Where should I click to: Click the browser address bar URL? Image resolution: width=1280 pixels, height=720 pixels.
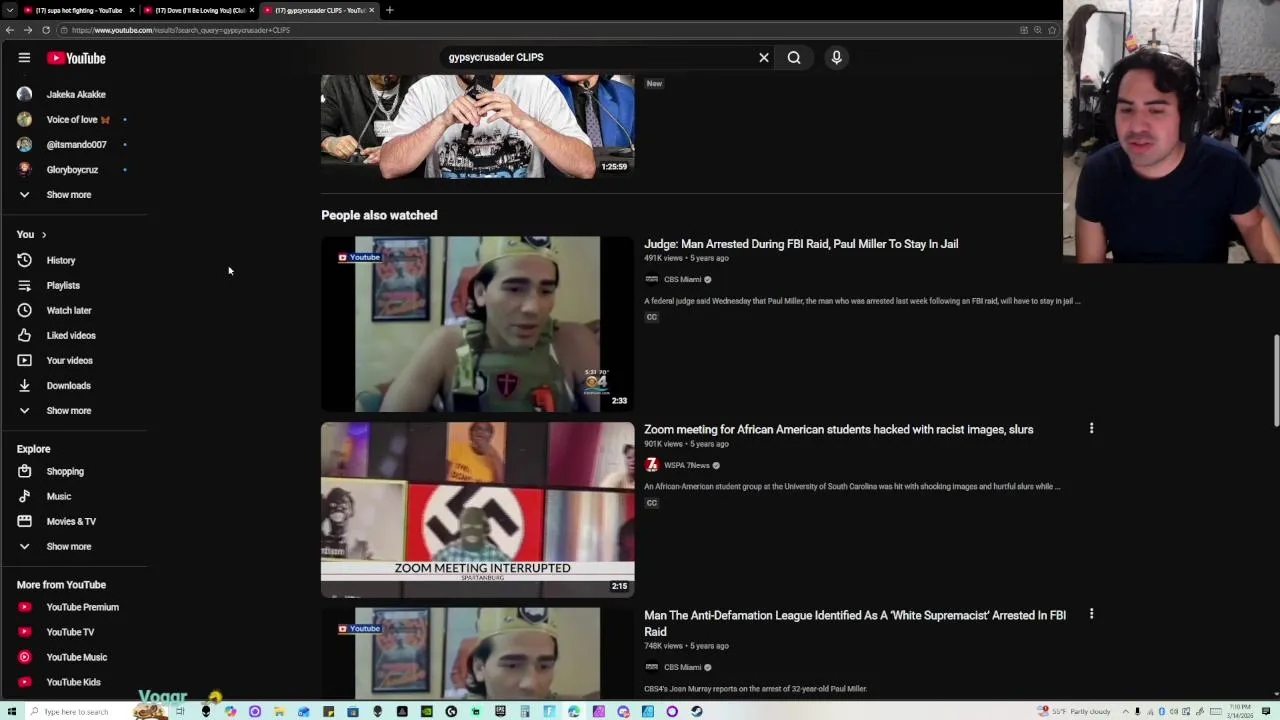(x=180, y=30)
